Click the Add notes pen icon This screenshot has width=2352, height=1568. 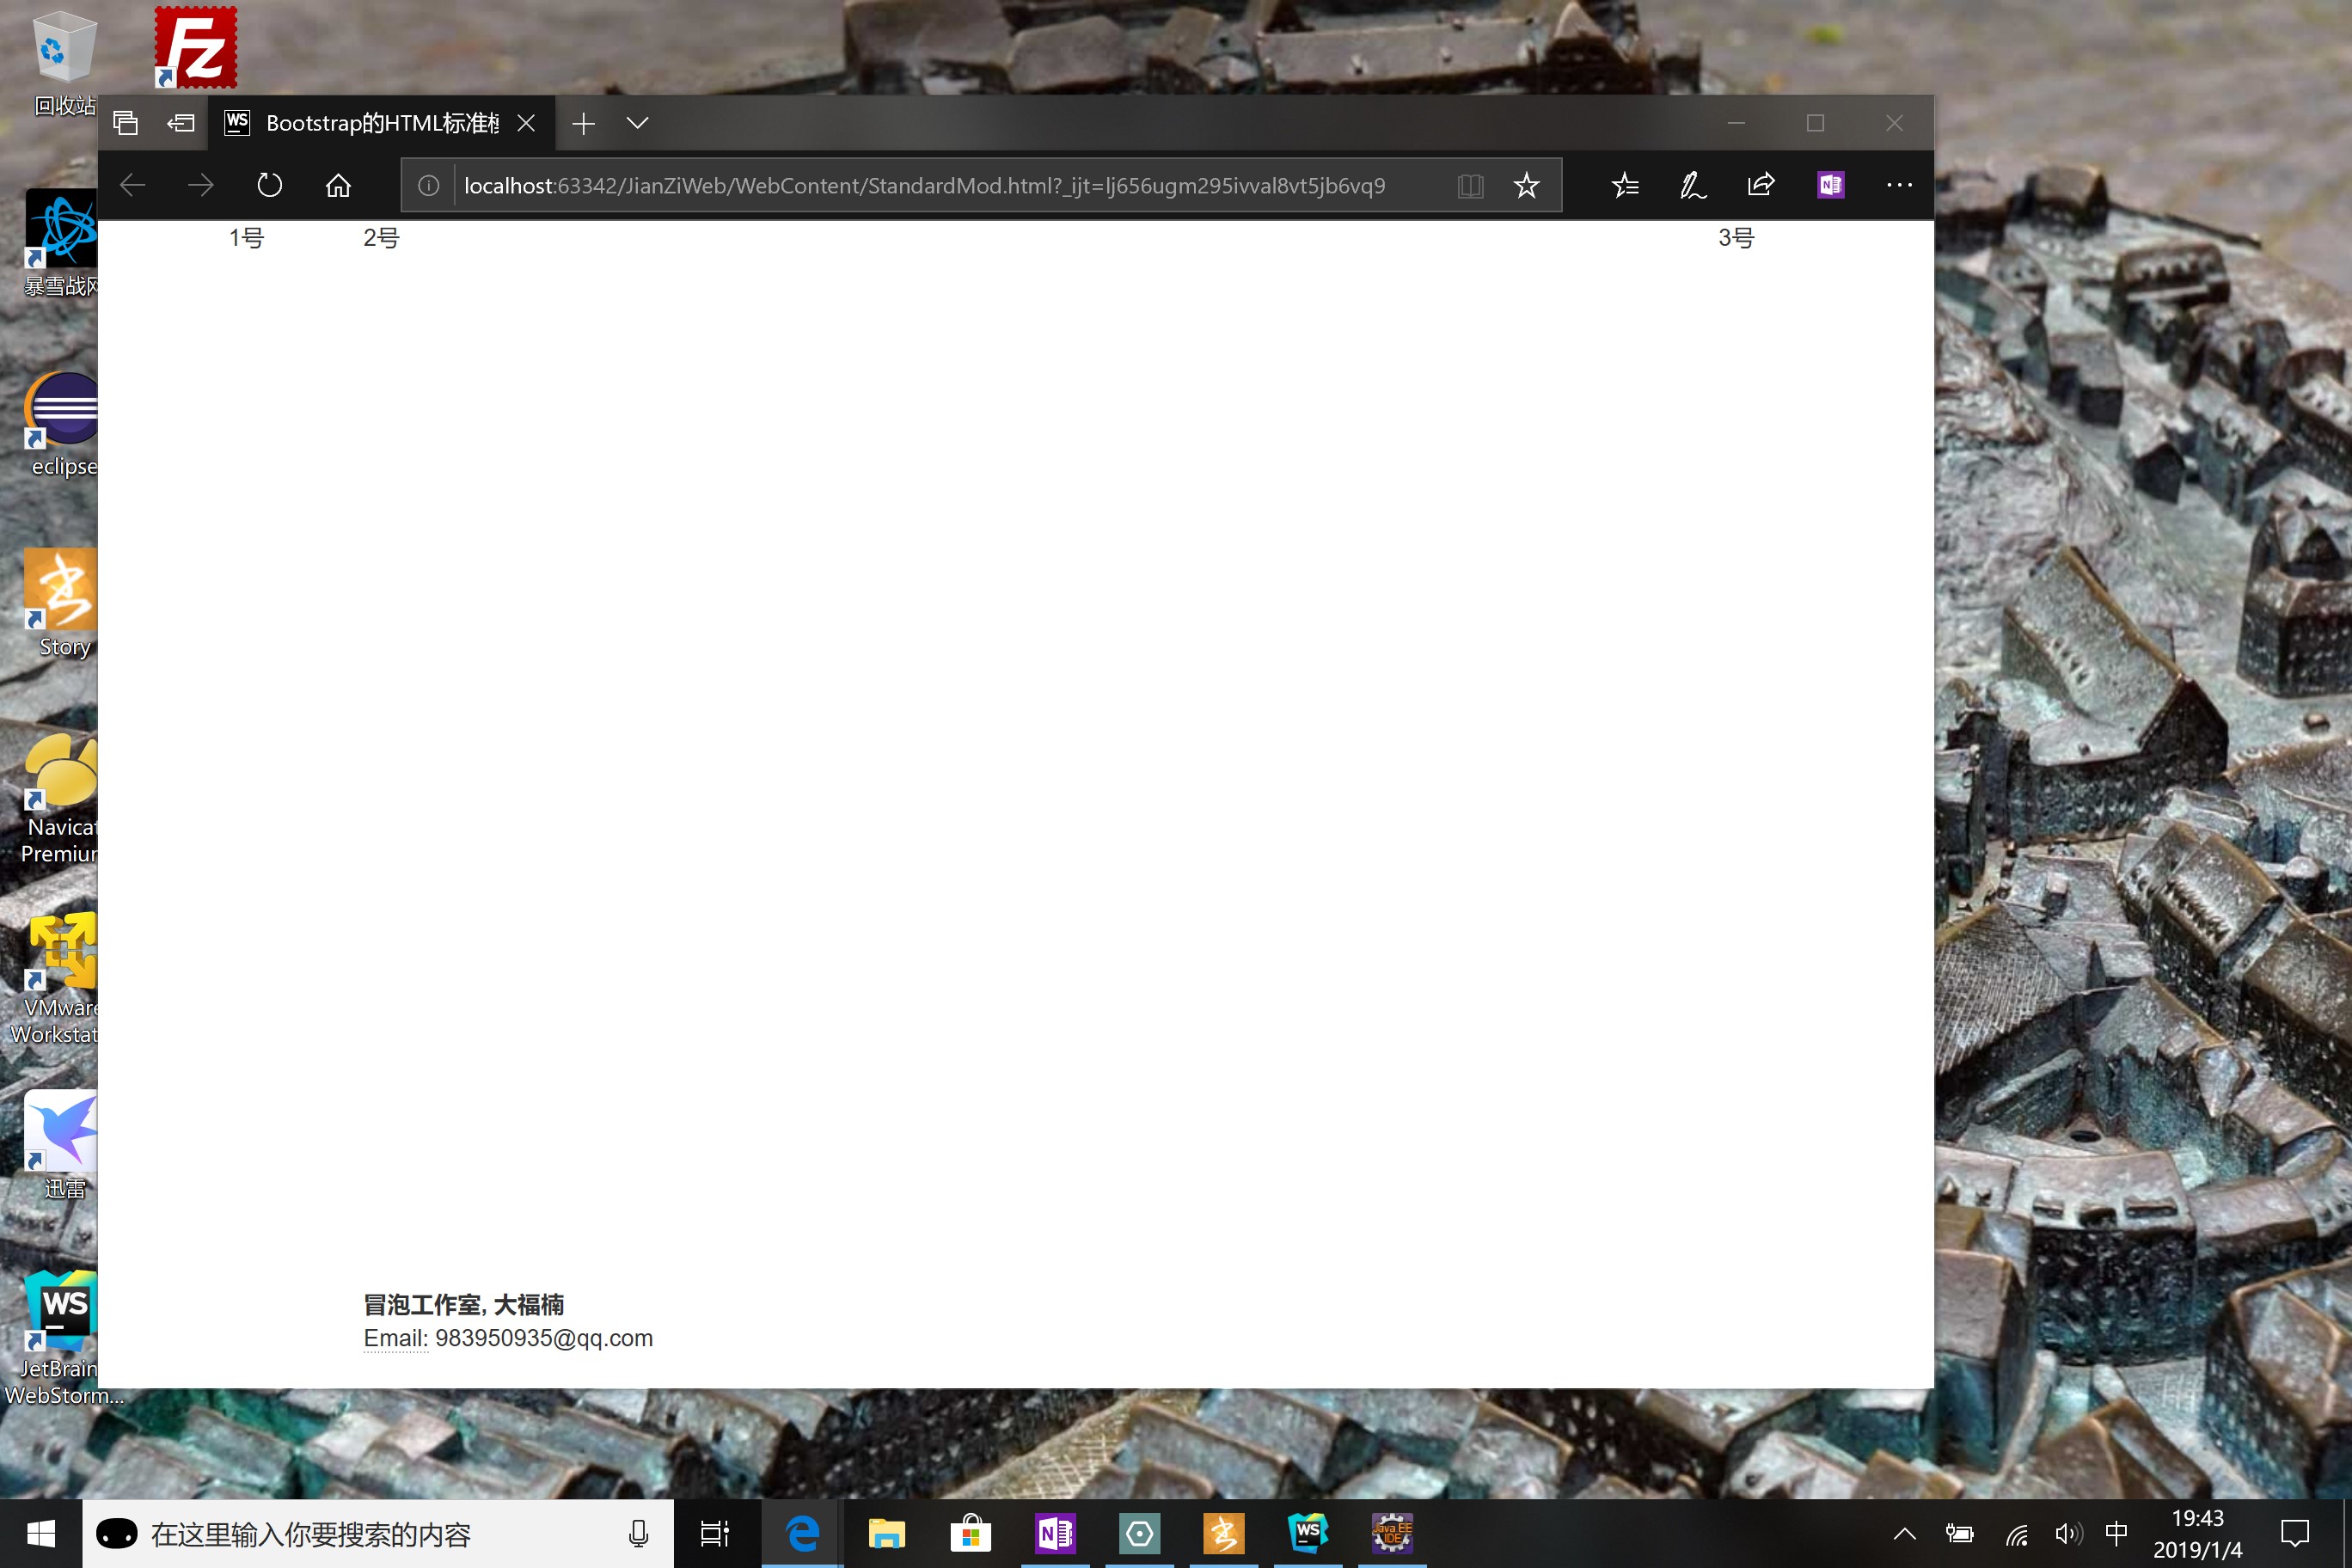[1692, 185]
